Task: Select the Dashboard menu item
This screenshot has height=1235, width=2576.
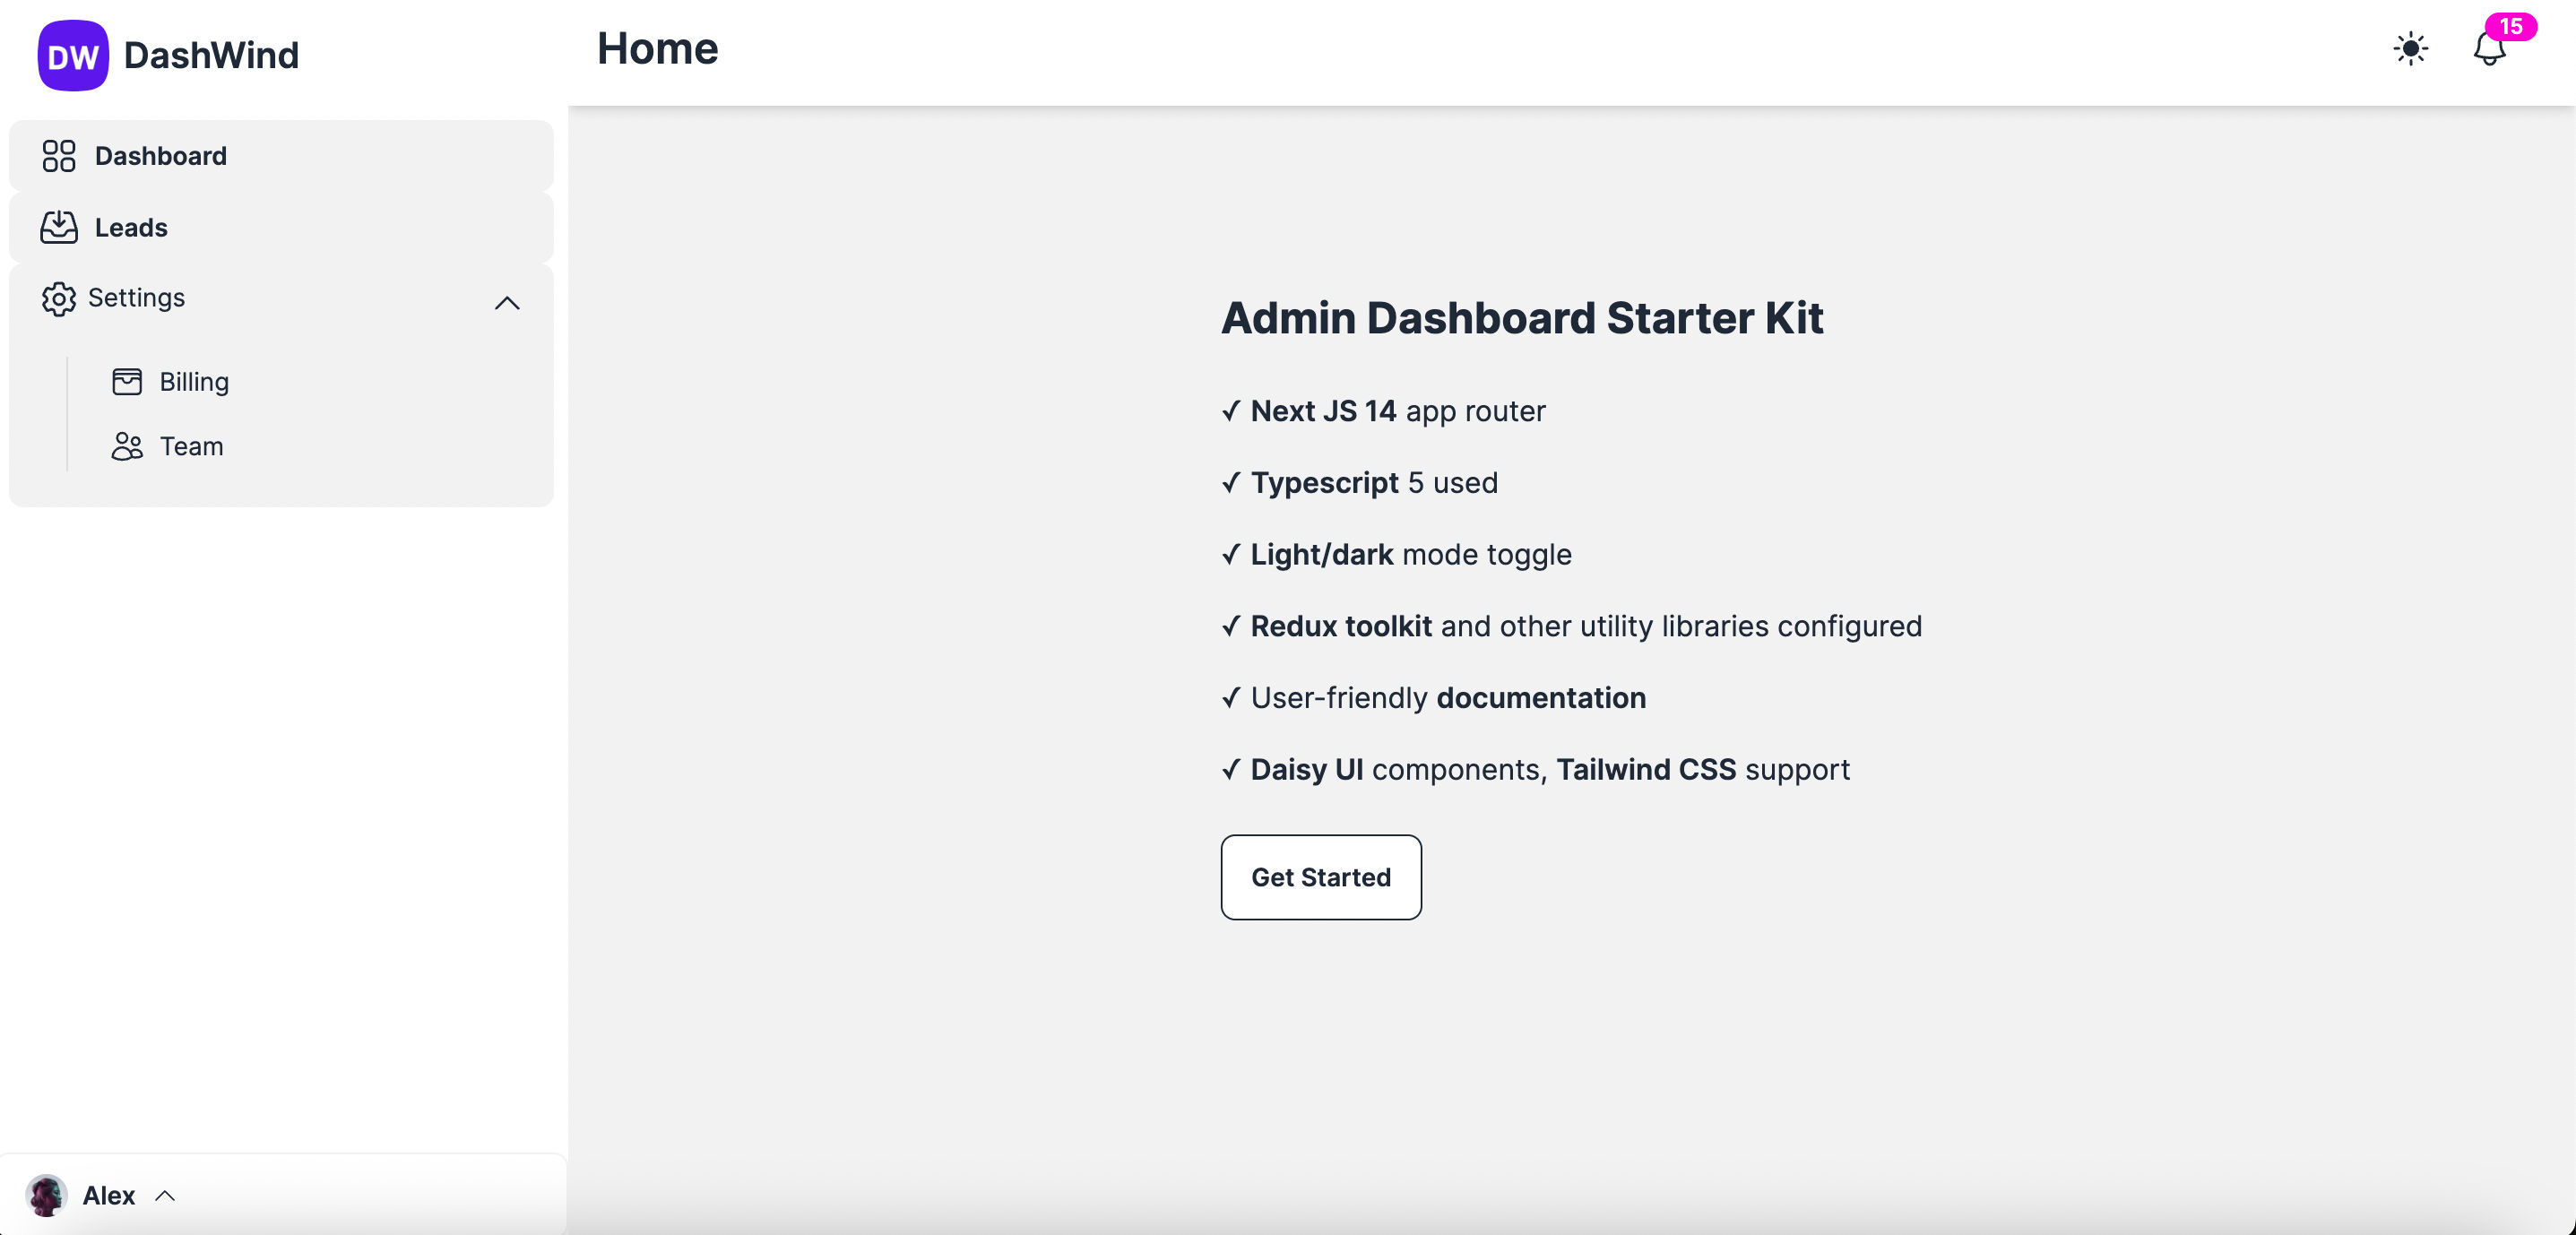Action: 161,154
